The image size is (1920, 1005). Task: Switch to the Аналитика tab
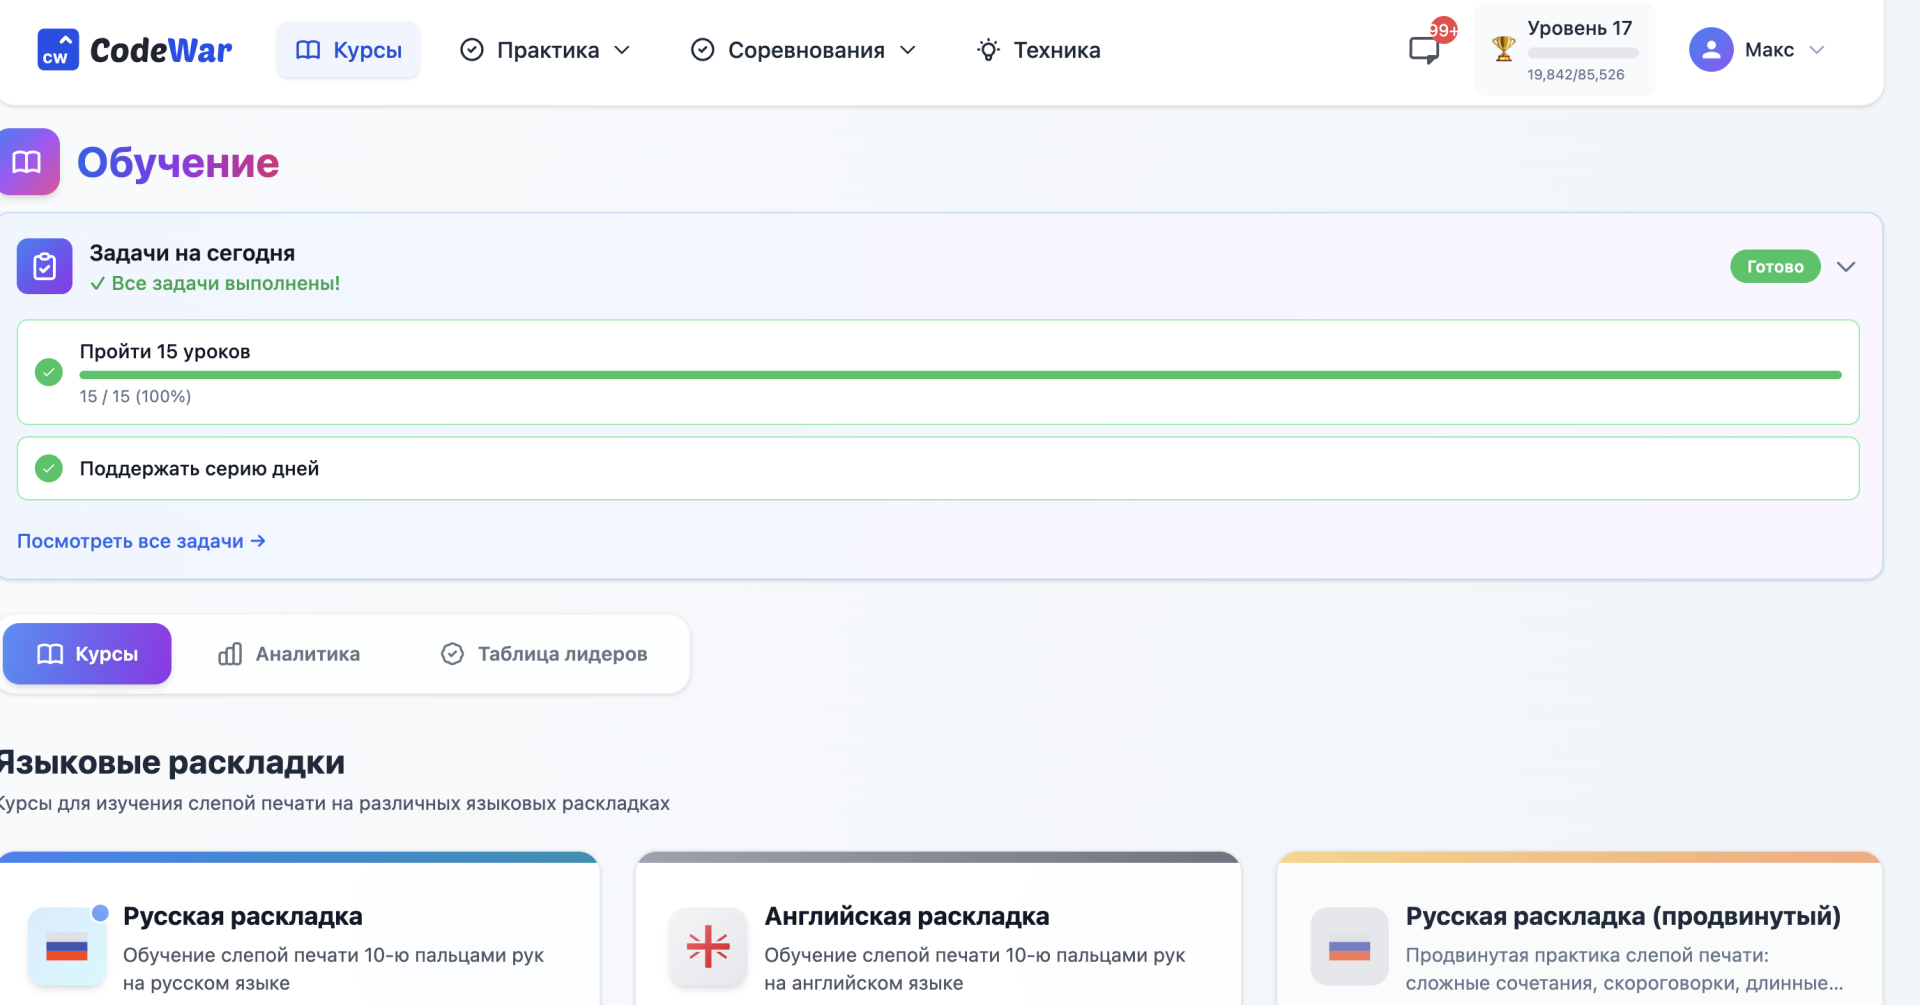tap(289, 654)
